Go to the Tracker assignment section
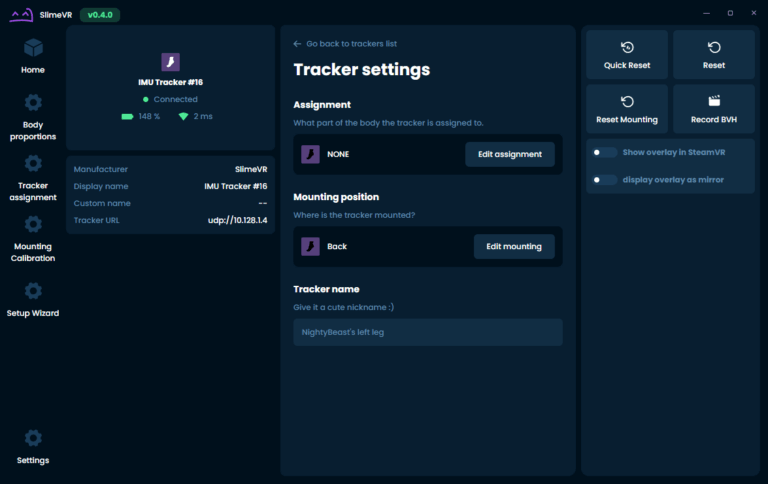768x484 pixels. 33,163
